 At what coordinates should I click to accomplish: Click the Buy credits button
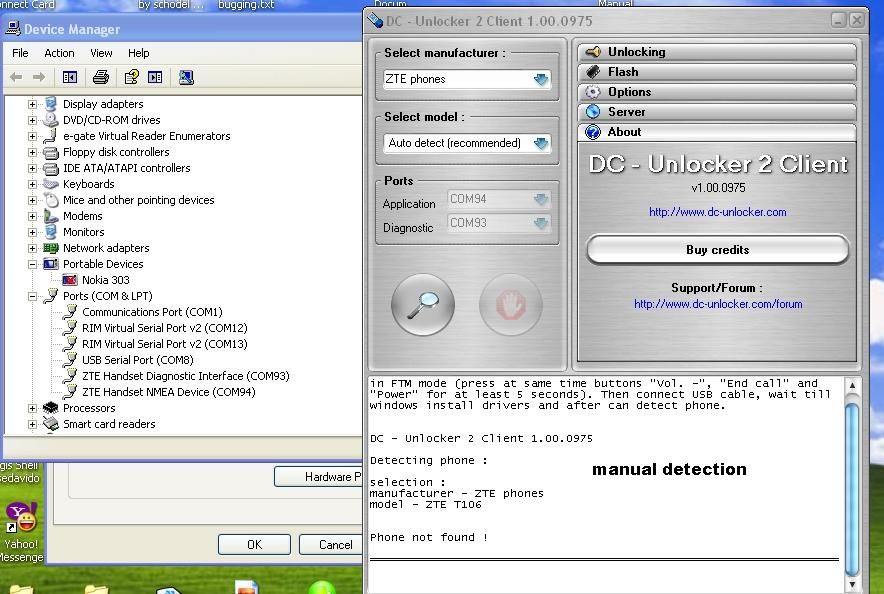[717, 250]
